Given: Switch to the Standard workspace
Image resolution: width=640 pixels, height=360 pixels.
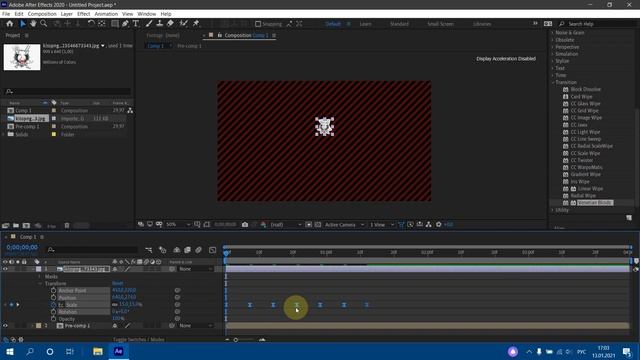Looking at the screenshot, I should pos(399,24).
